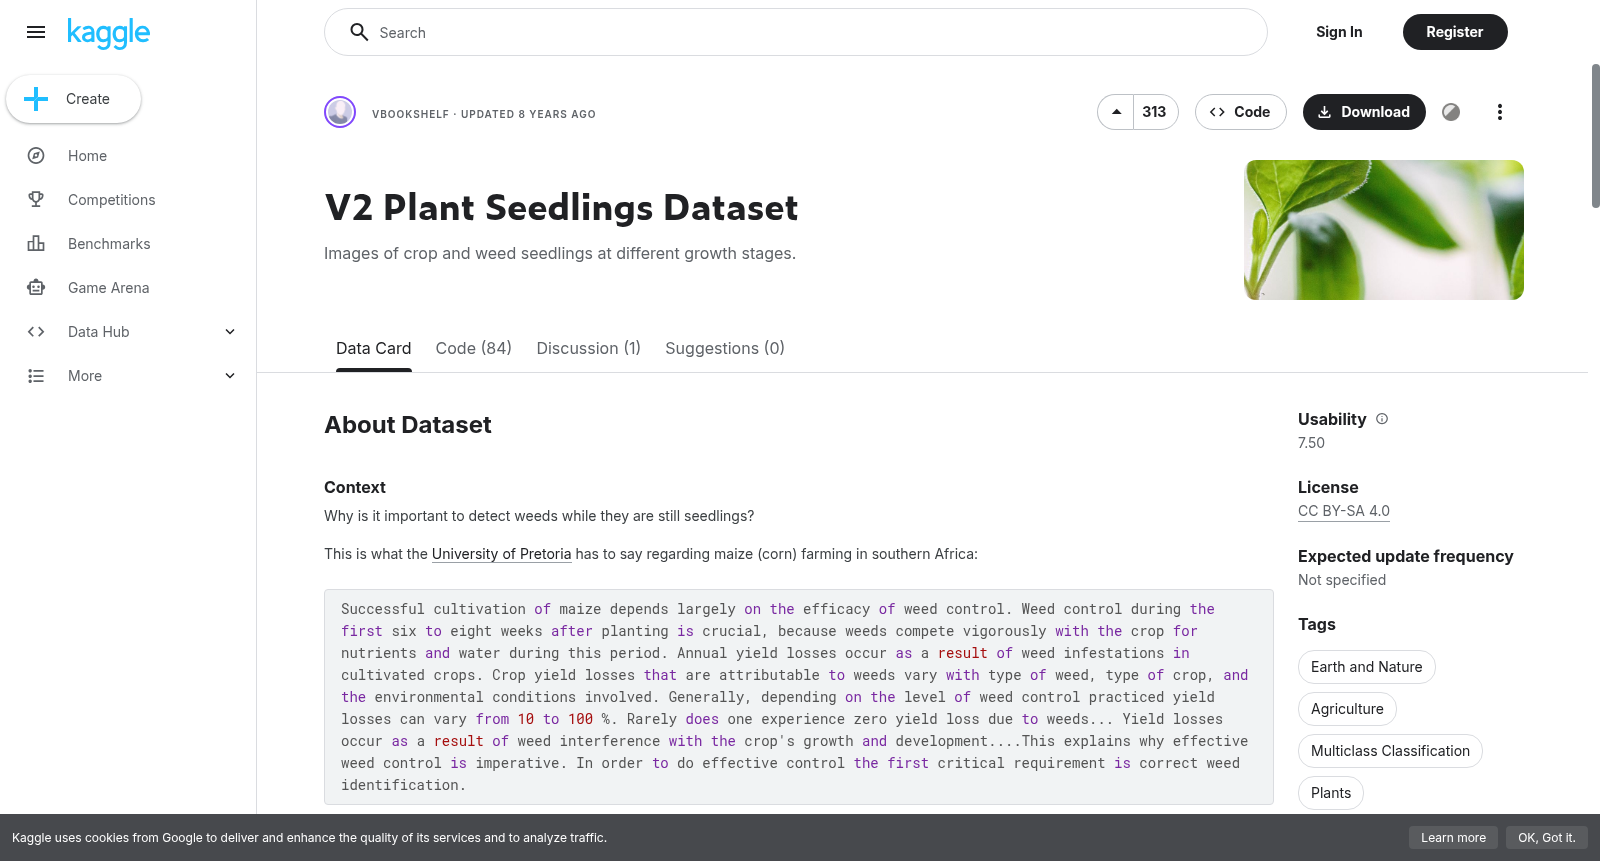The height and width of the screenshot is (861, 1600).
Task: Open University of Pretoria link
Action: 502,554
